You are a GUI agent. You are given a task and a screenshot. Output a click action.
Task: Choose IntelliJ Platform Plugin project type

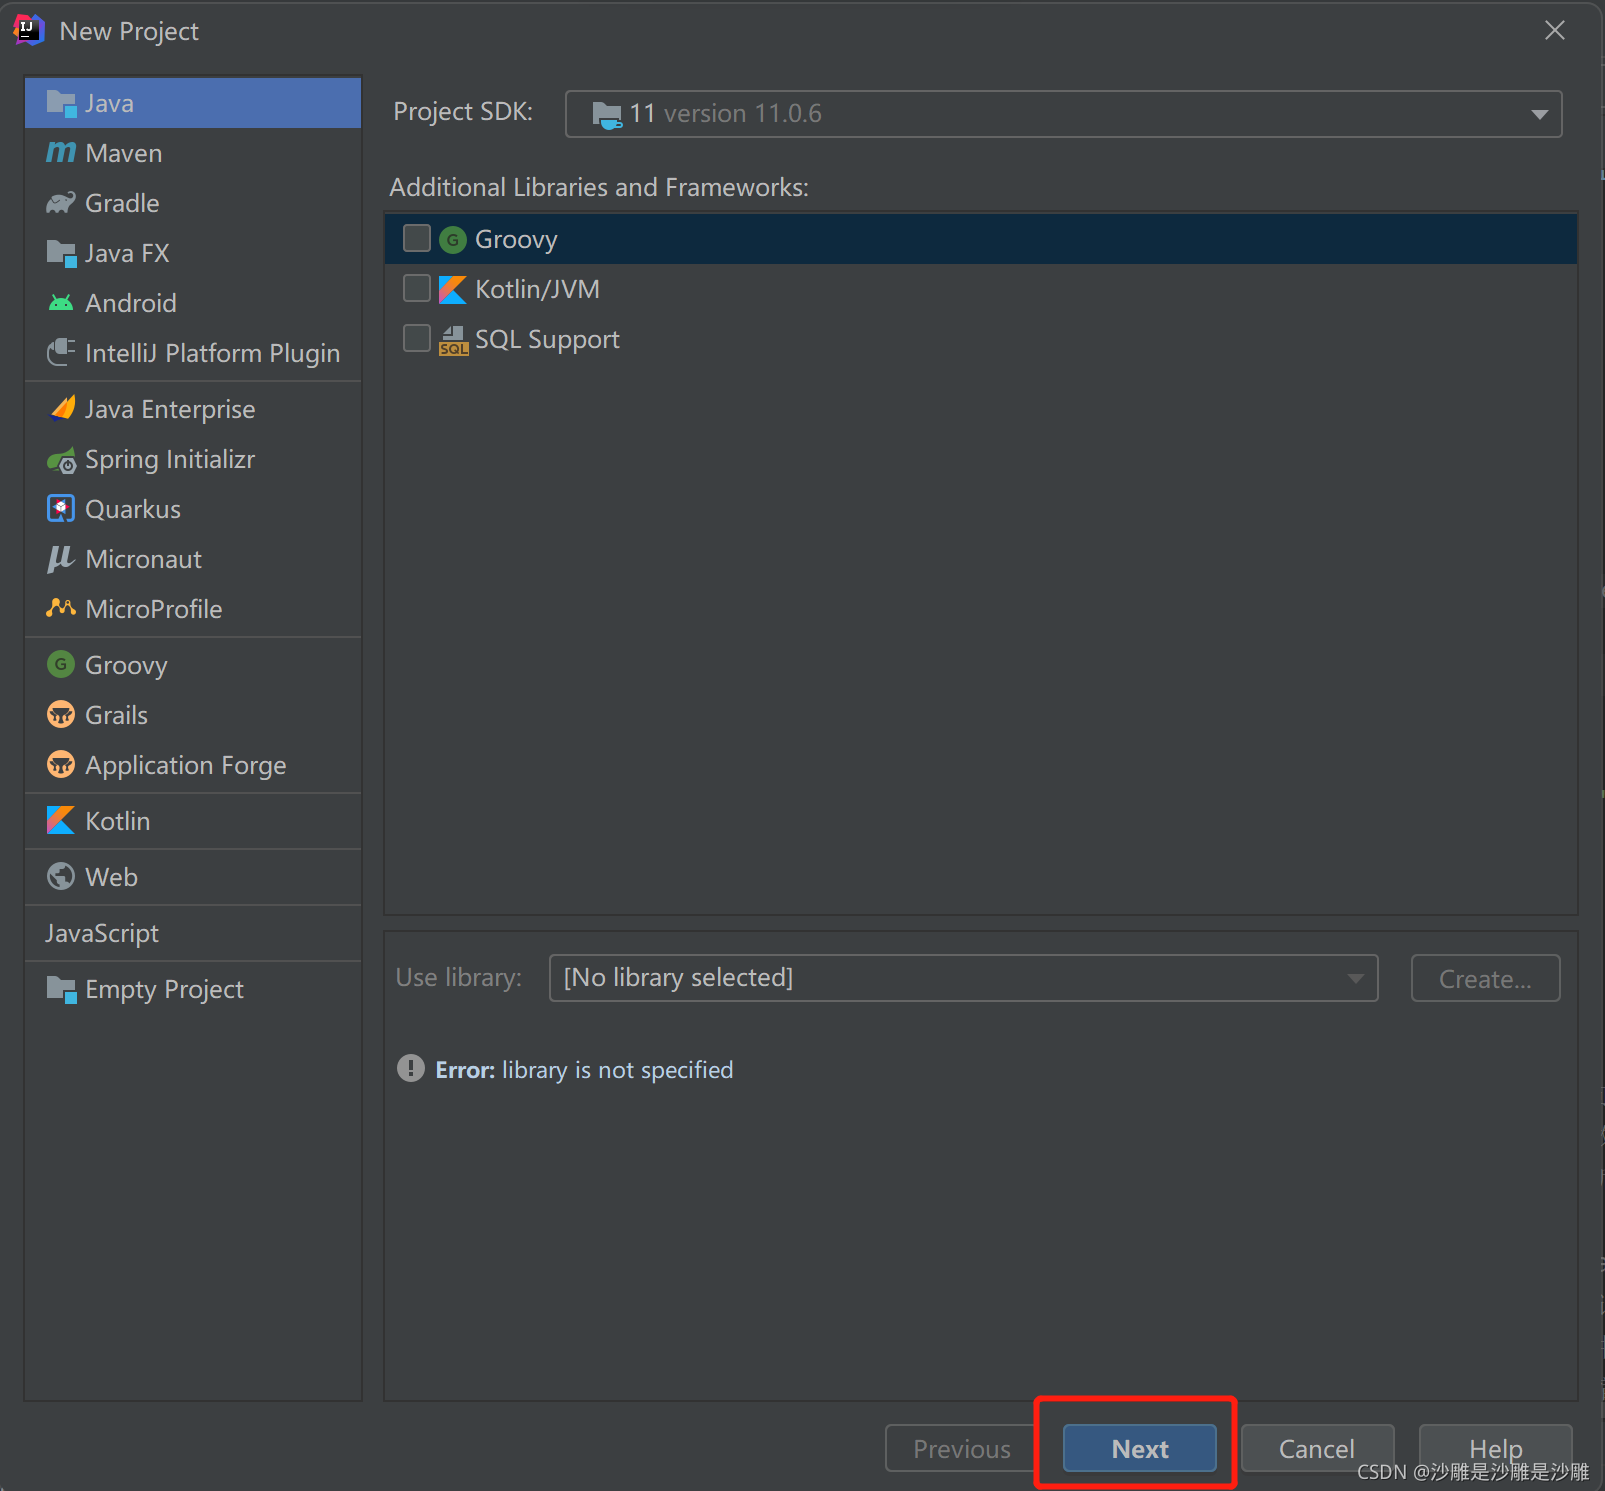(193, 353)
